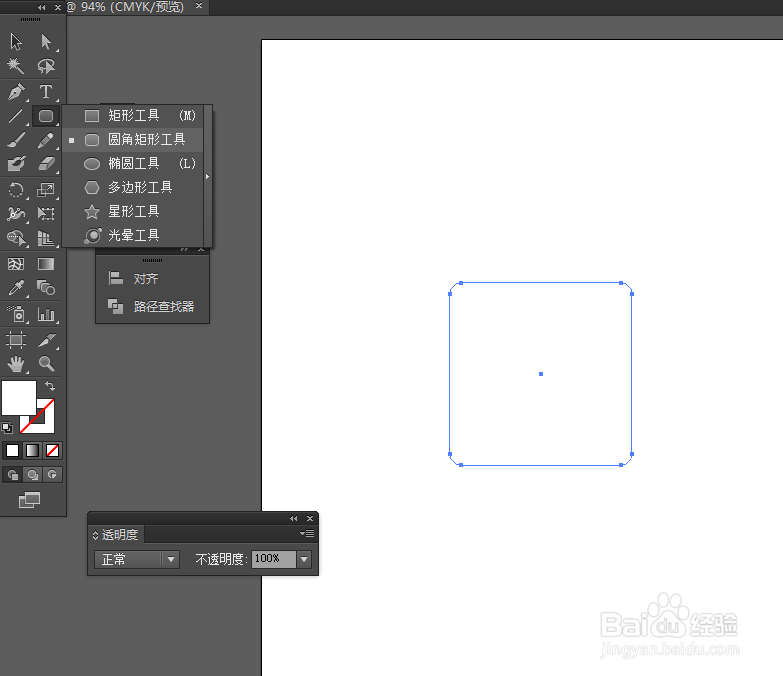Select the Blob Brush tool
This screenshot has width=783, height=676.
16,164
